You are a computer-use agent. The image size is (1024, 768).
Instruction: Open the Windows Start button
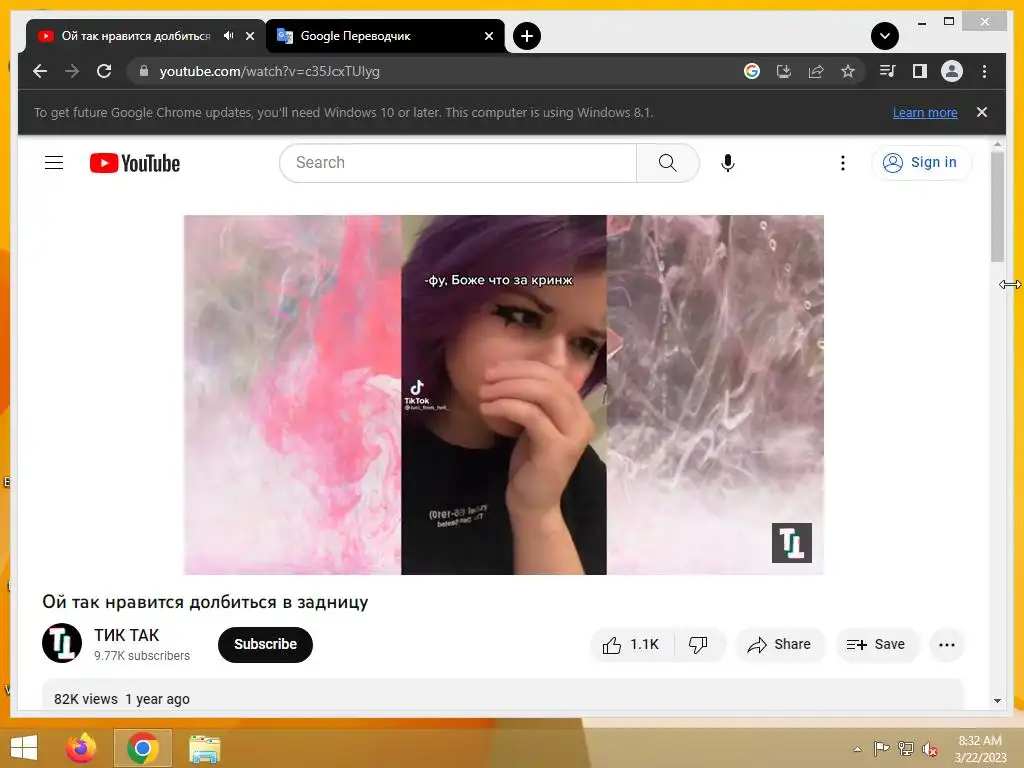click(x=24, y=748)
